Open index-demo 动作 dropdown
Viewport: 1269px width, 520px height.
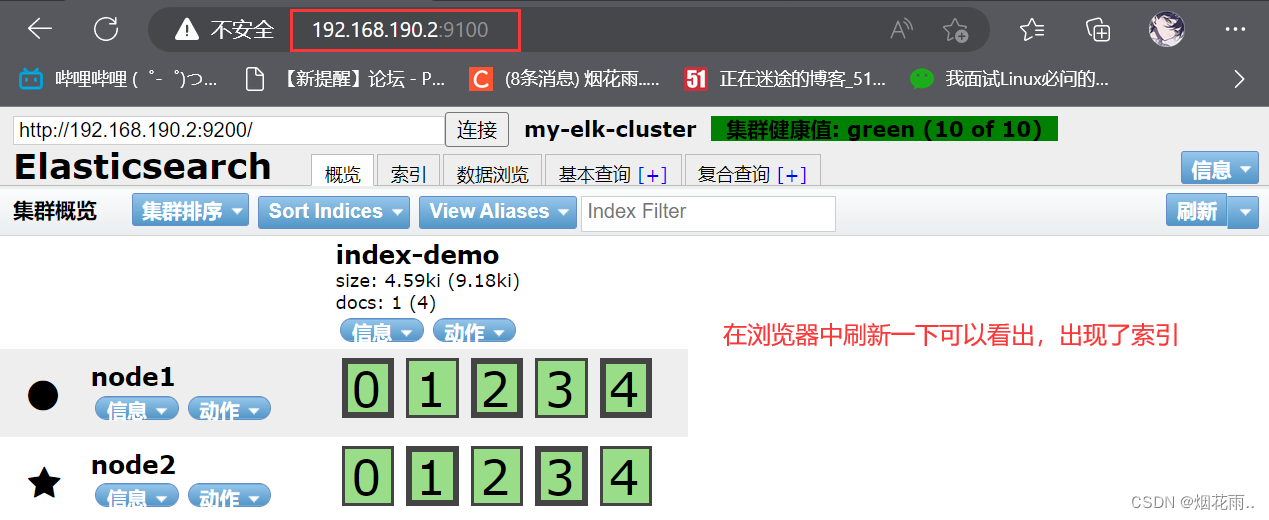pyautogui.click(x=474, y=331)
